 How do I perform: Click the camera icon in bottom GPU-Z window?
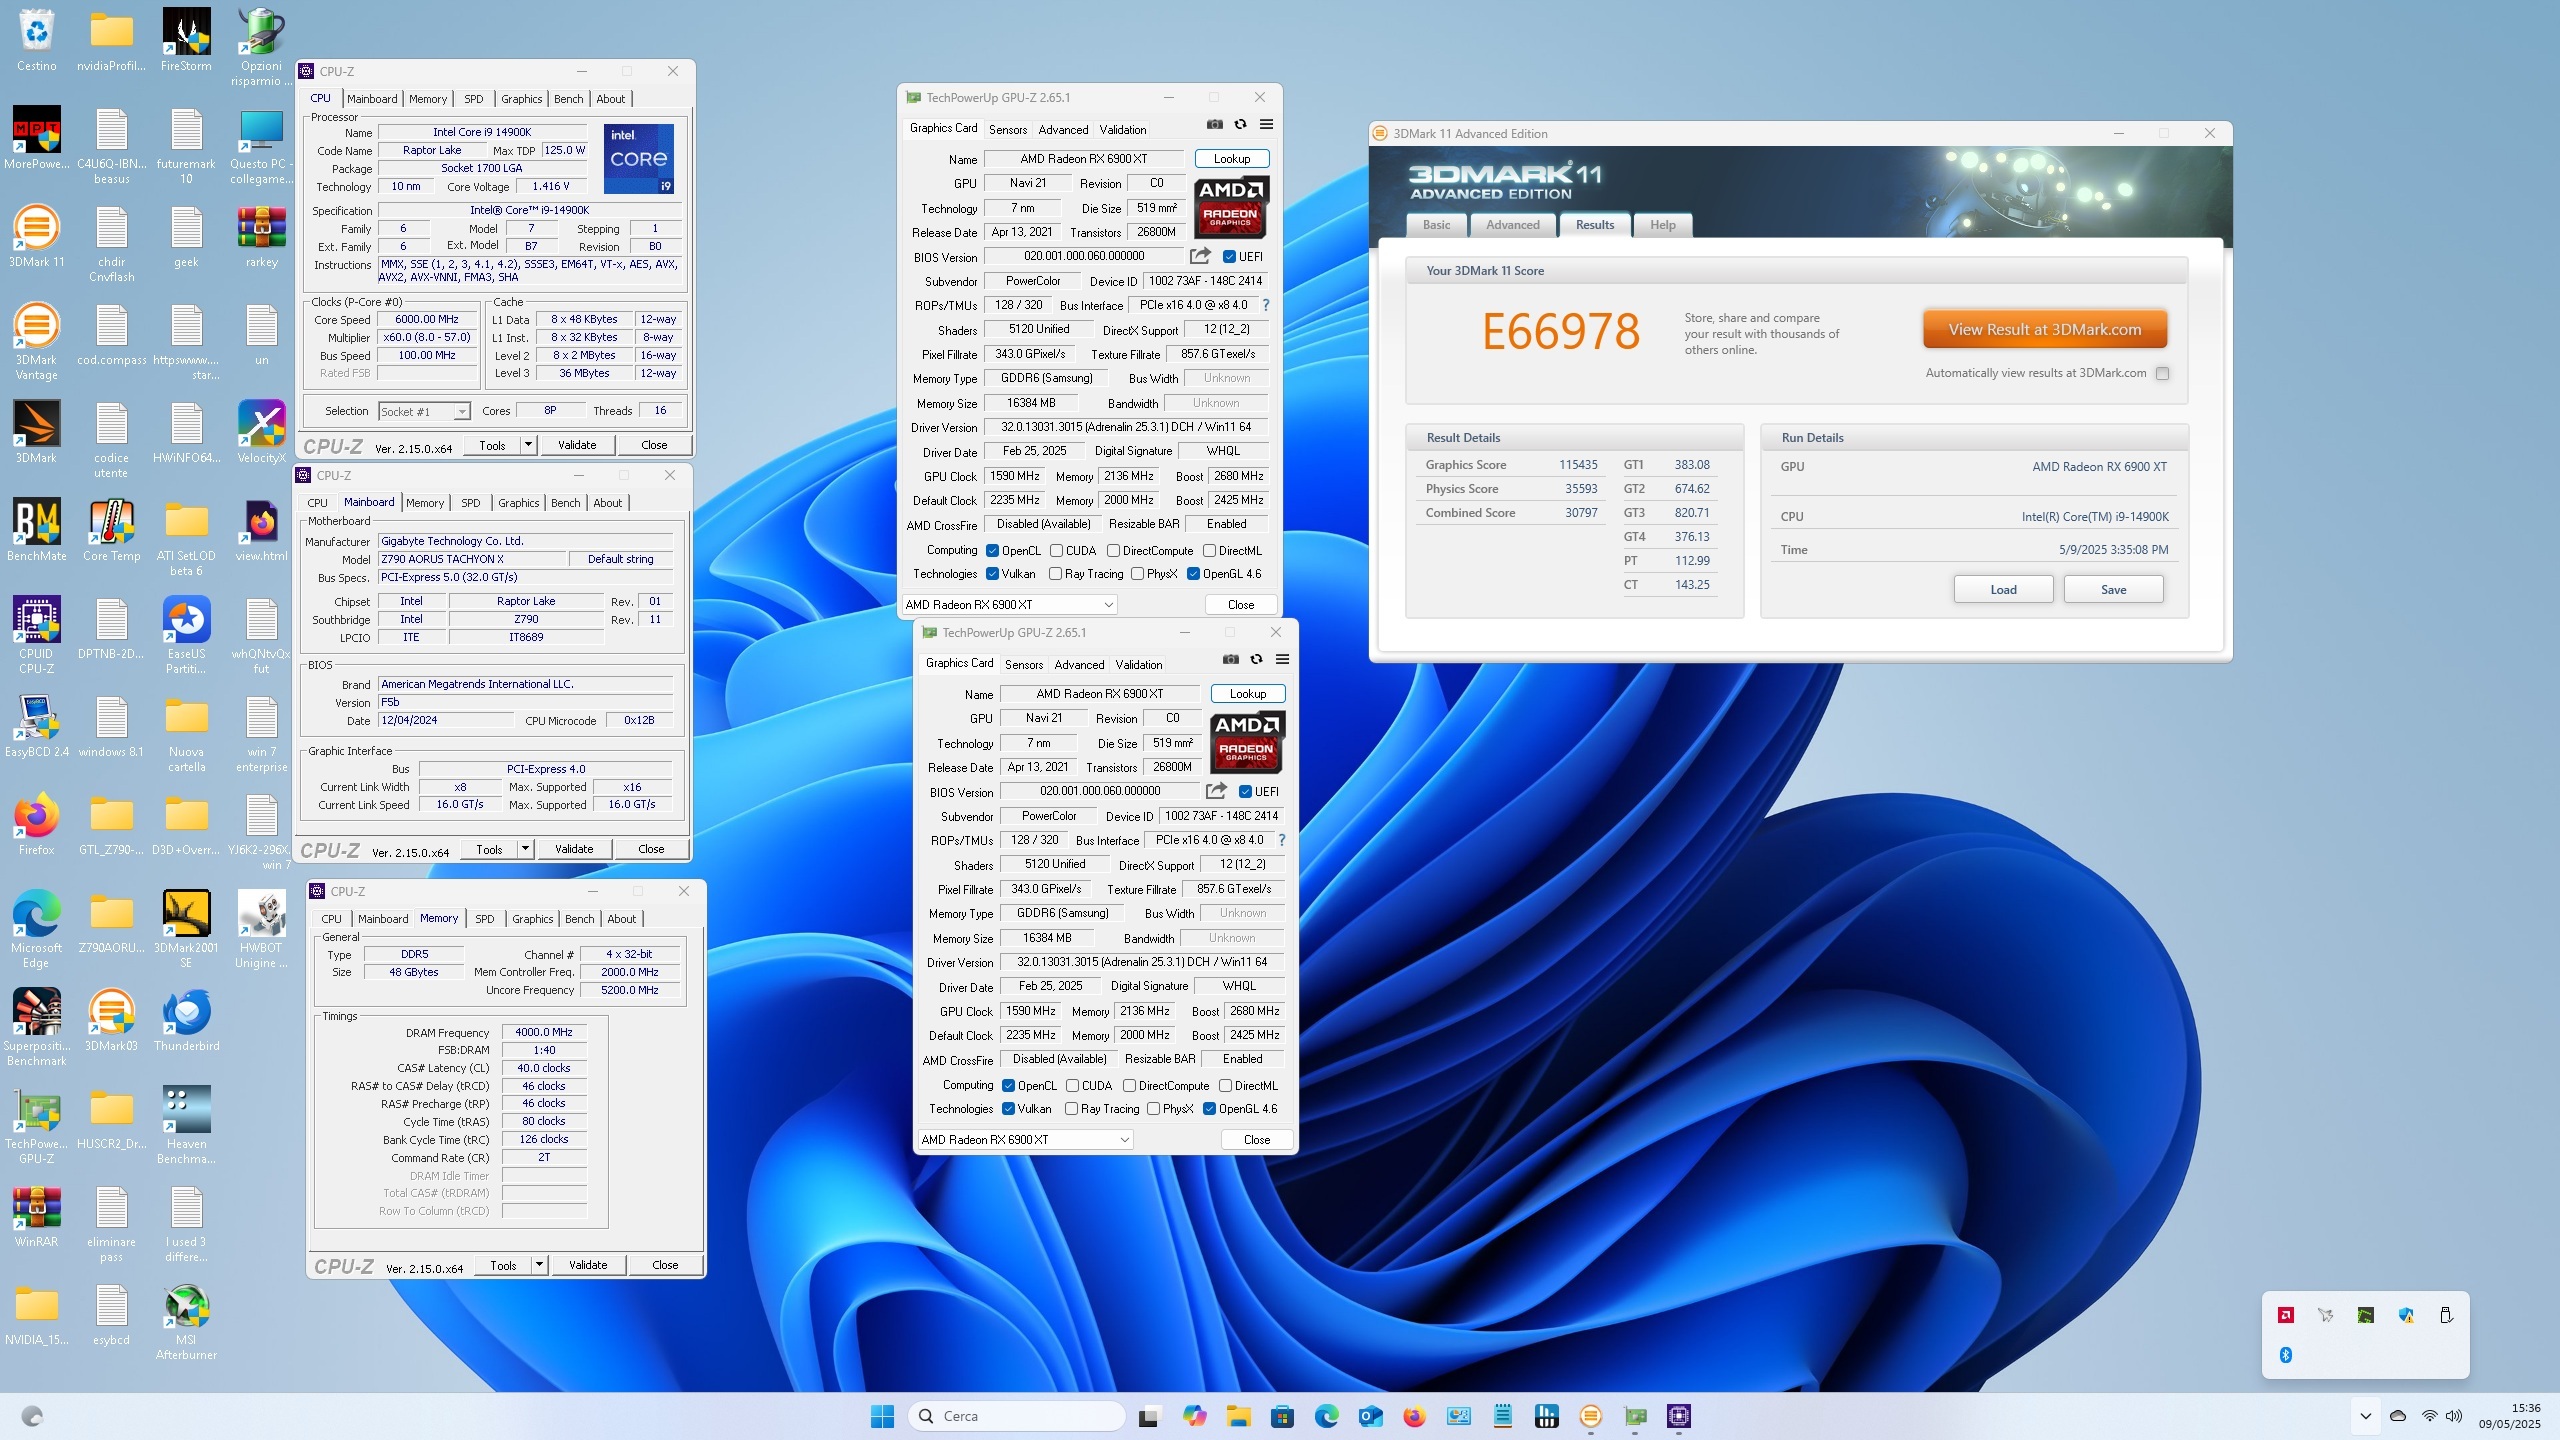pyautogui.click(x=1230, y=660)
